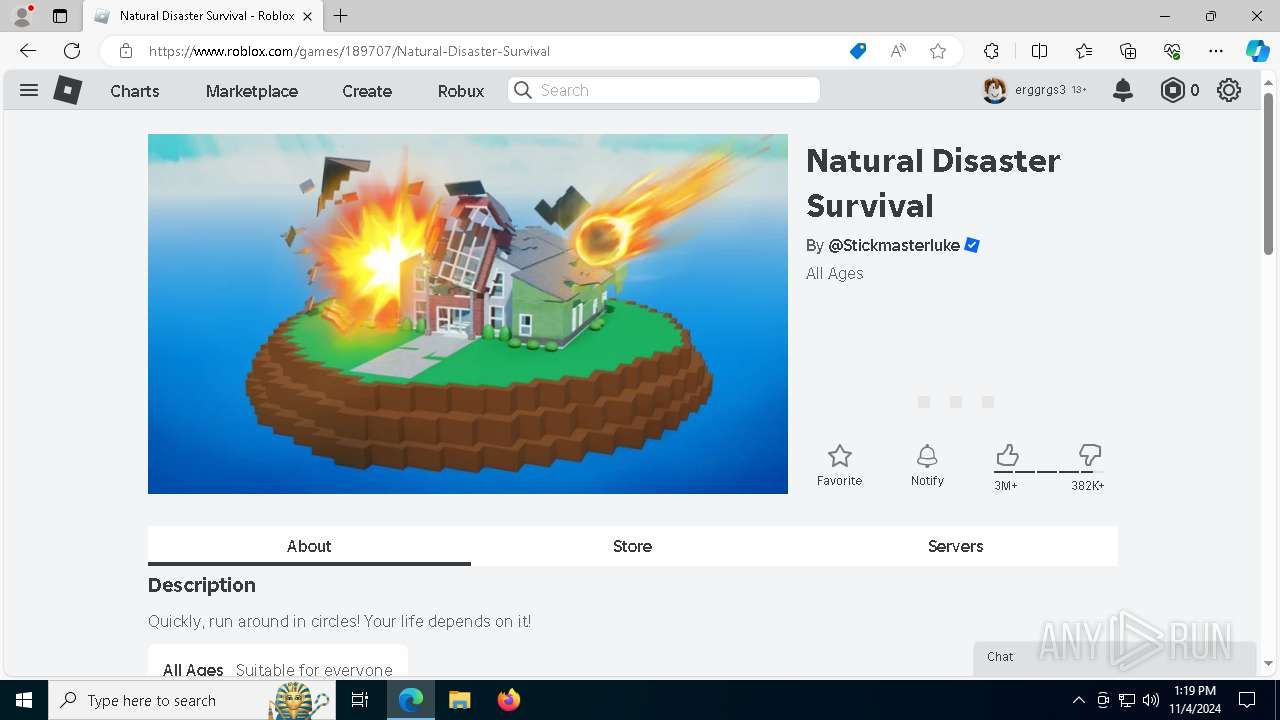Image resolution: width=1280 pixels, height=720 pixels.
Task: Open Marketplace in Roblox navigation
Action: pyautogui.click(x=252, y=91)
